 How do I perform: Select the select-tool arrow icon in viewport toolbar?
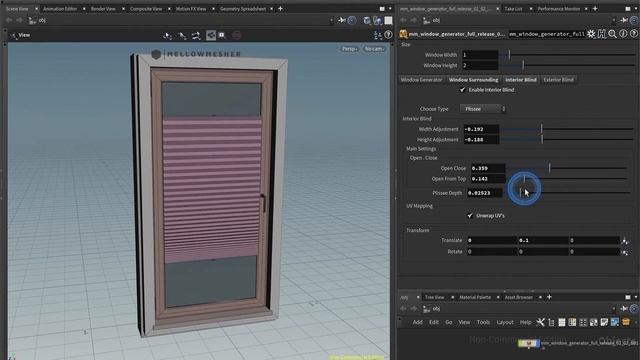[167, 36]
